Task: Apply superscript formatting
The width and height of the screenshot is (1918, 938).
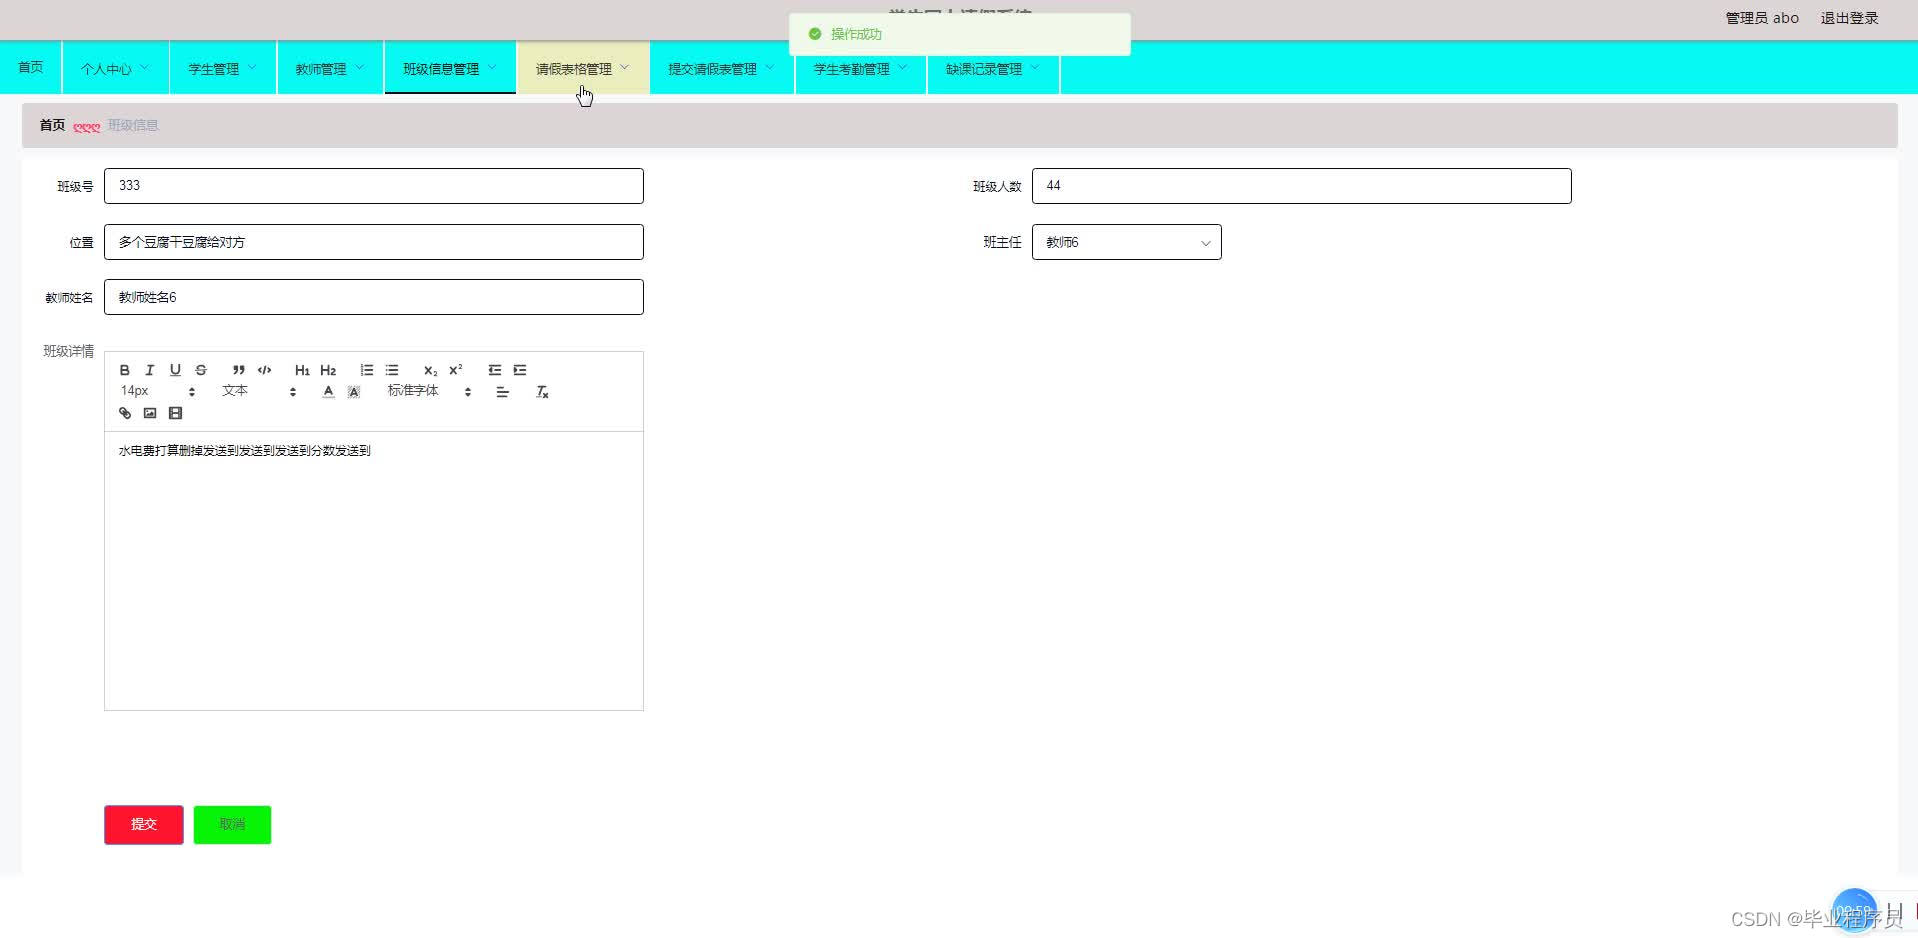Action: (x=455, y=370)
